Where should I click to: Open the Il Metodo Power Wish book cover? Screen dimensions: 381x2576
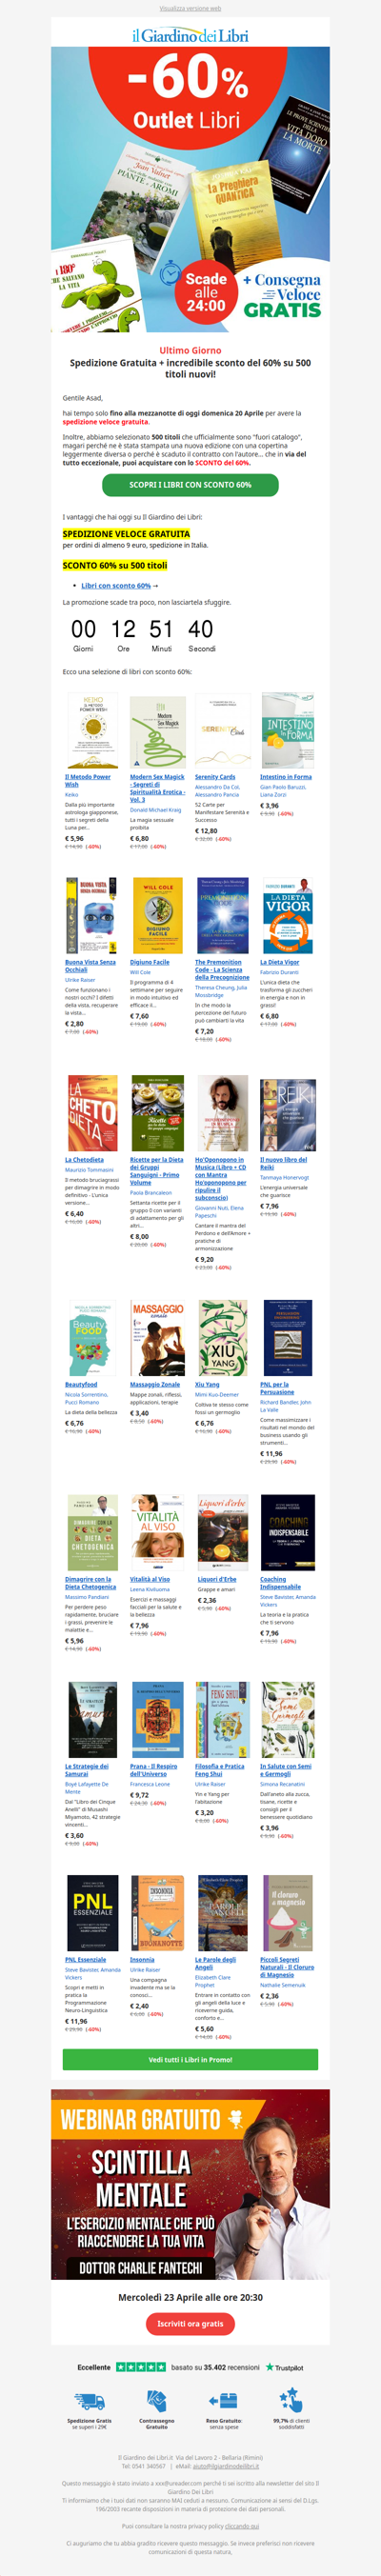[93, 730]
